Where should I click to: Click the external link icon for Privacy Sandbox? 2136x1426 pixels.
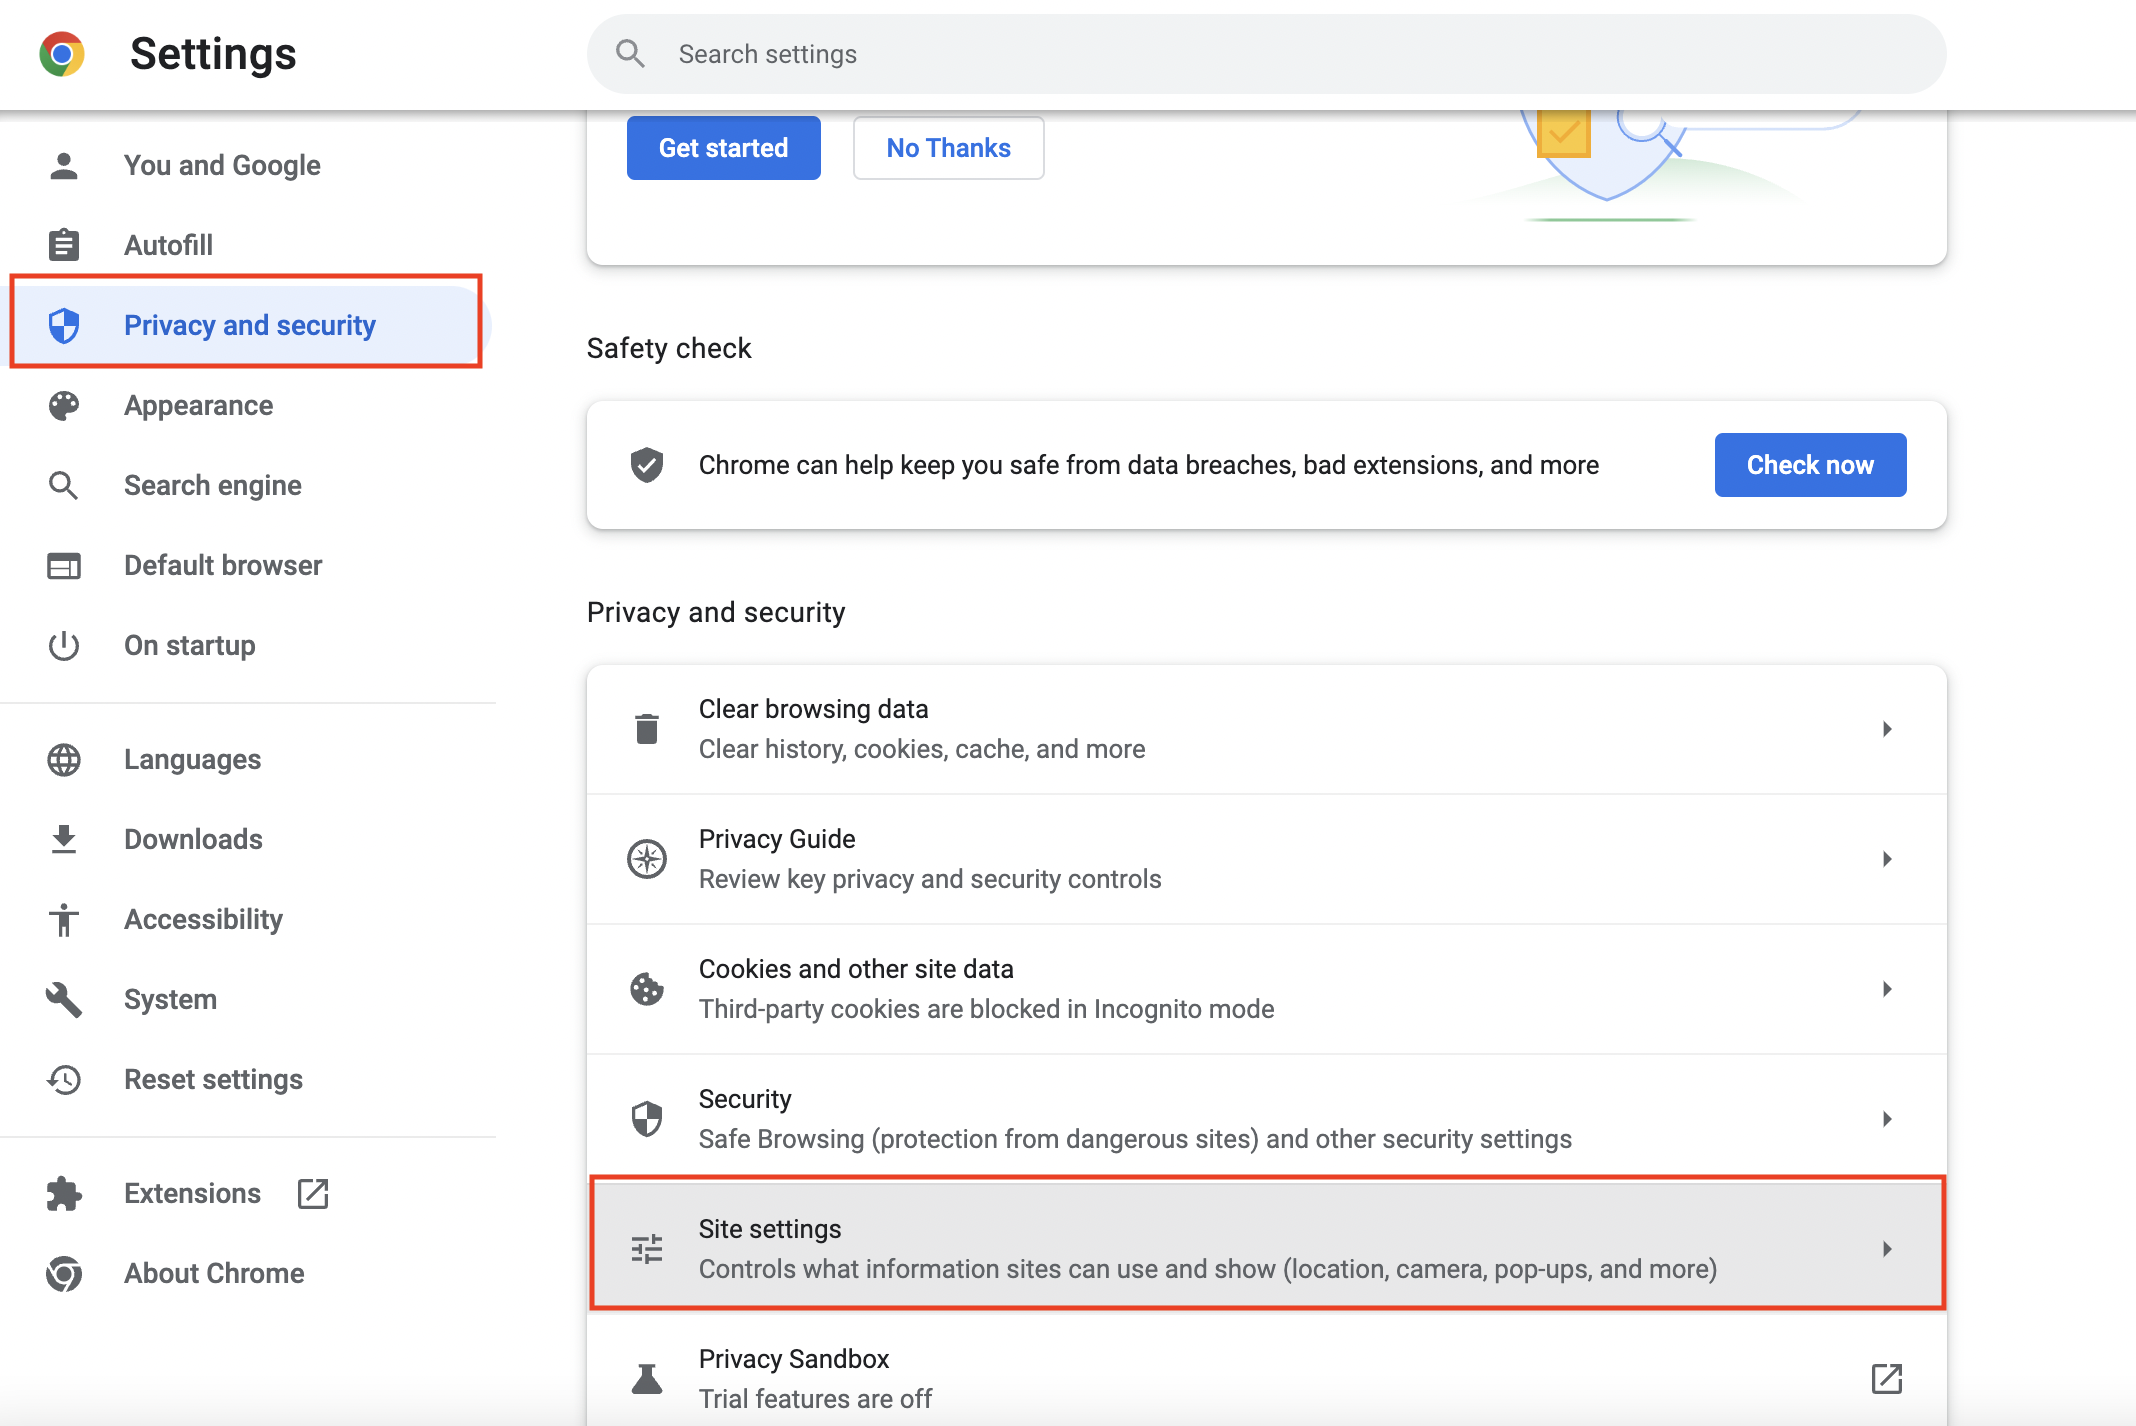1887,1379
